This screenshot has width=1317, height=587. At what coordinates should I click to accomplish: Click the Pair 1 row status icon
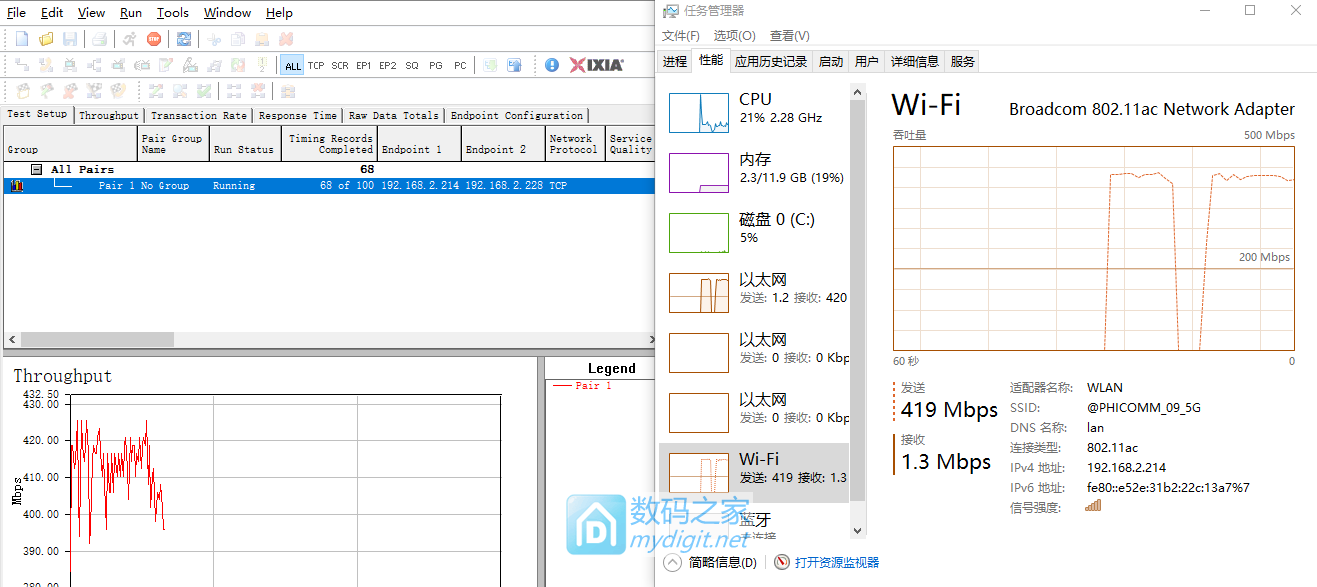point(16,186)
